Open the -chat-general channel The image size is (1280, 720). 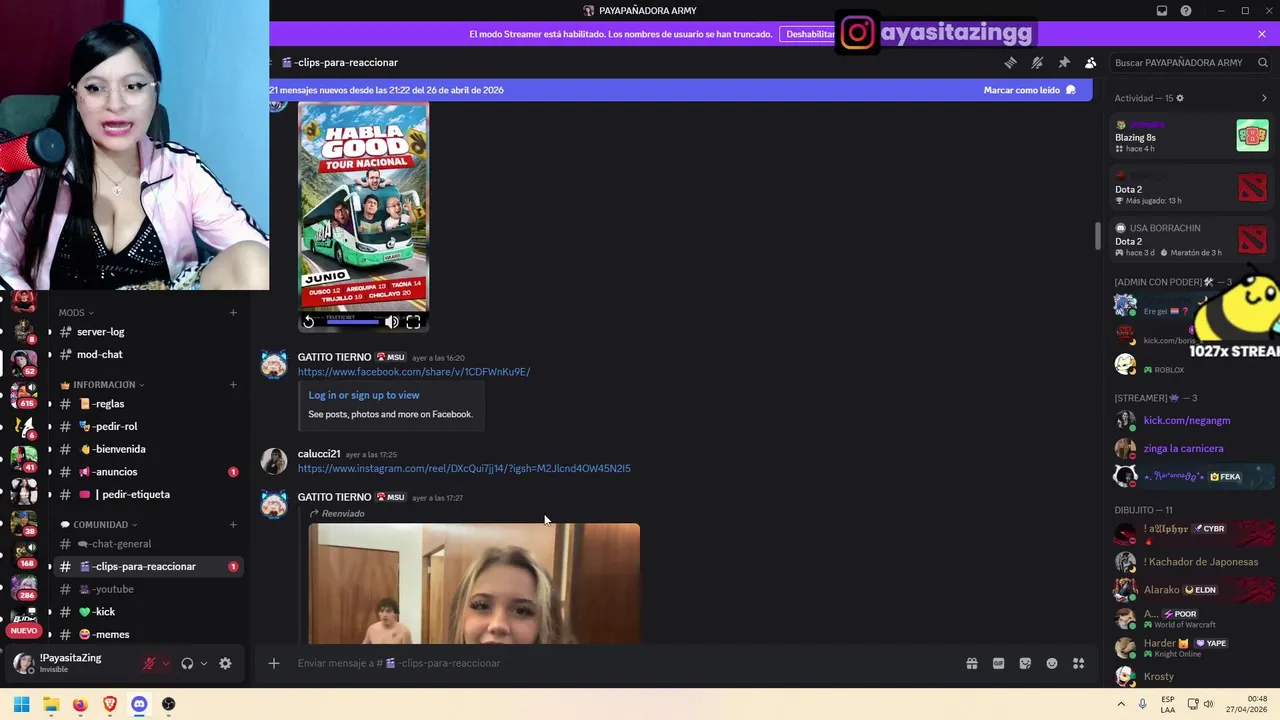pos(148,544)
